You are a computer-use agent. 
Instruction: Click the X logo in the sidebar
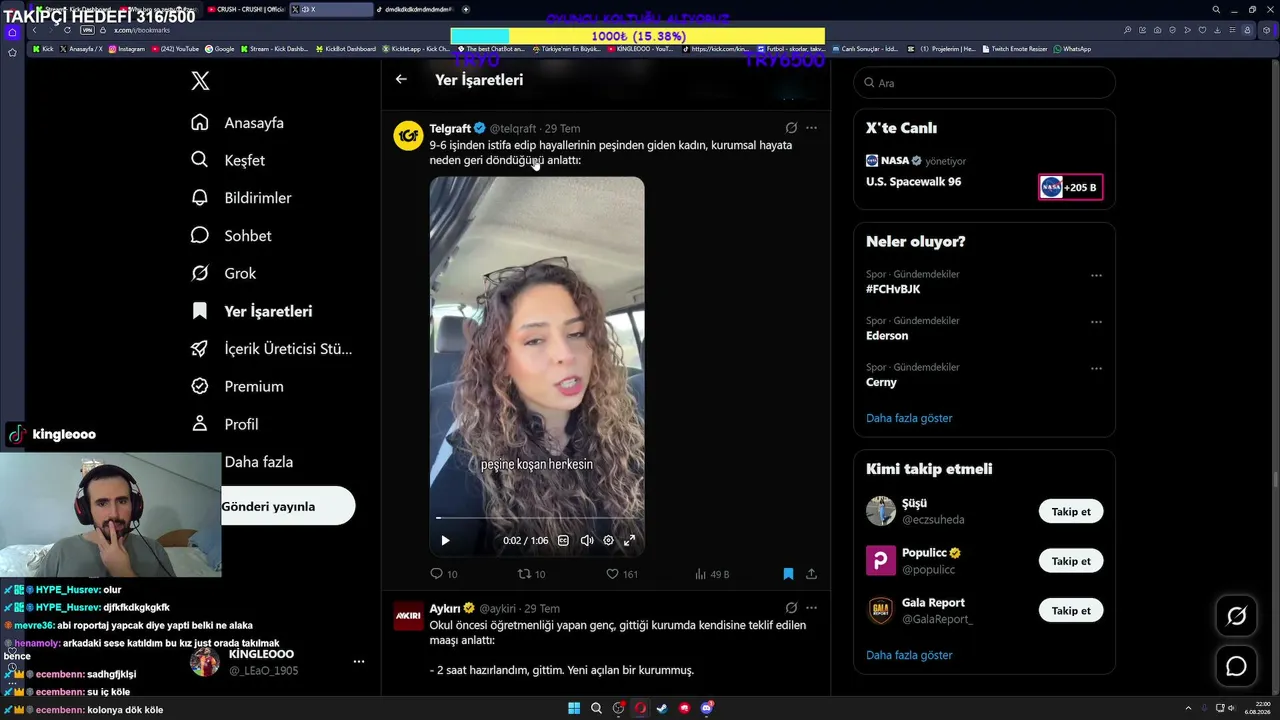pos(200,81)
